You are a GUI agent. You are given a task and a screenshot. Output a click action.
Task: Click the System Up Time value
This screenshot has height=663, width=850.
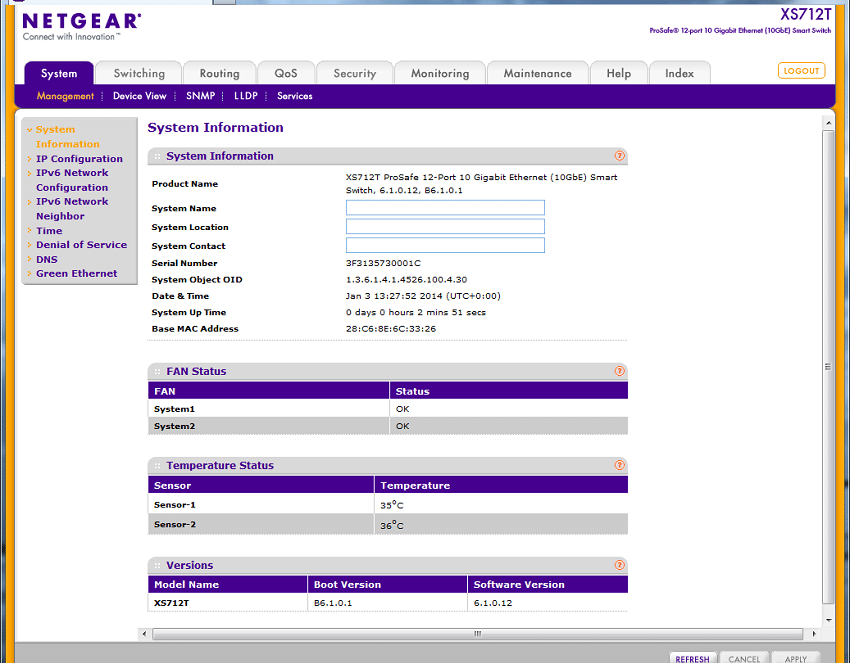pos(416,312)
